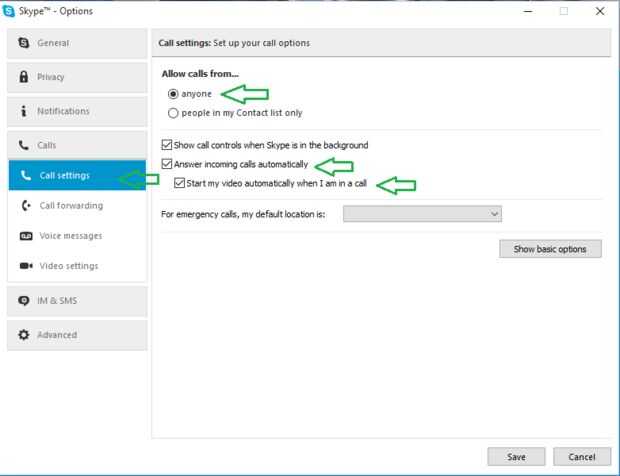Click the Notifications info icon
The image size is (620, 476).
pos(24,111)
